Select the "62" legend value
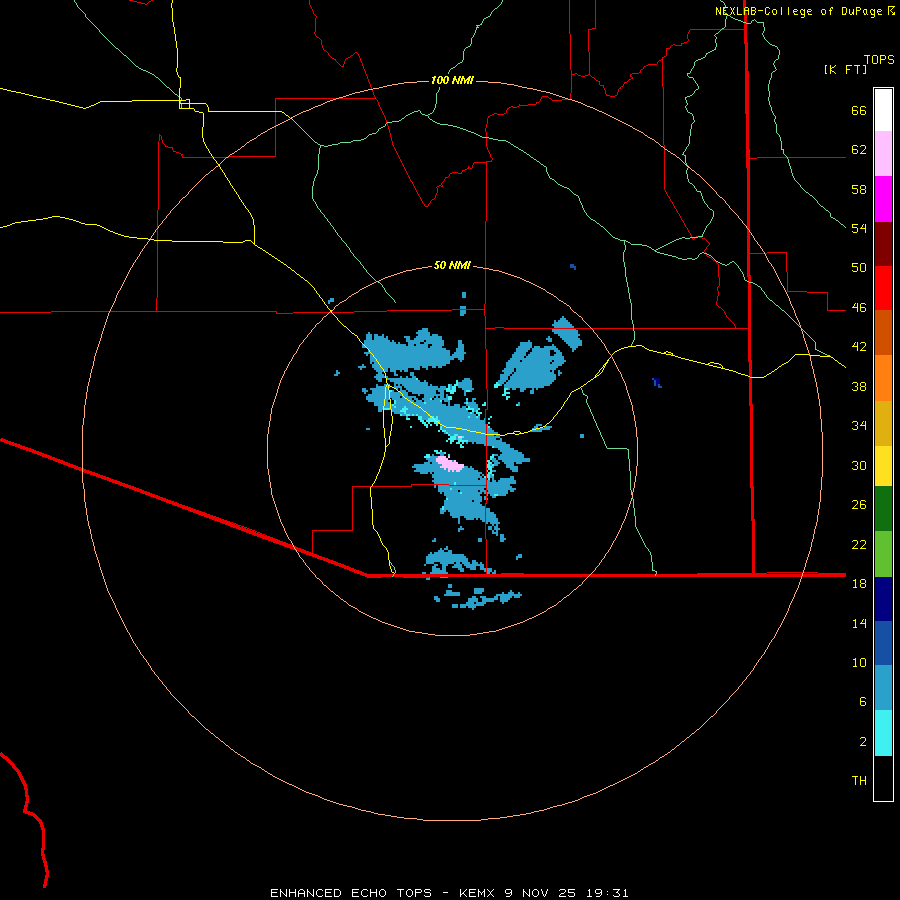Viewport: 900px width, 900px height. click(859, 150)
